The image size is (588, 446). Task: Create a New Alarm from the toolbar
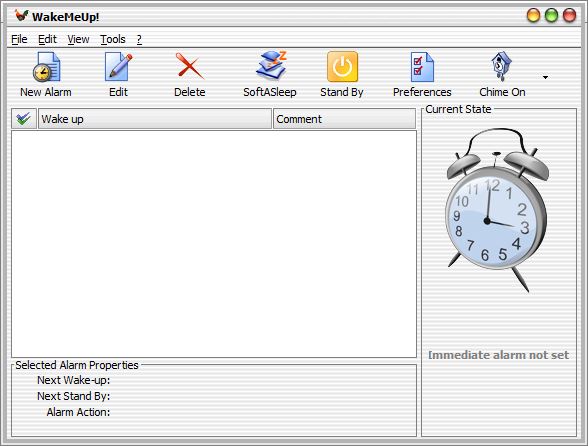pyautogui.click(x=46, y=75)
